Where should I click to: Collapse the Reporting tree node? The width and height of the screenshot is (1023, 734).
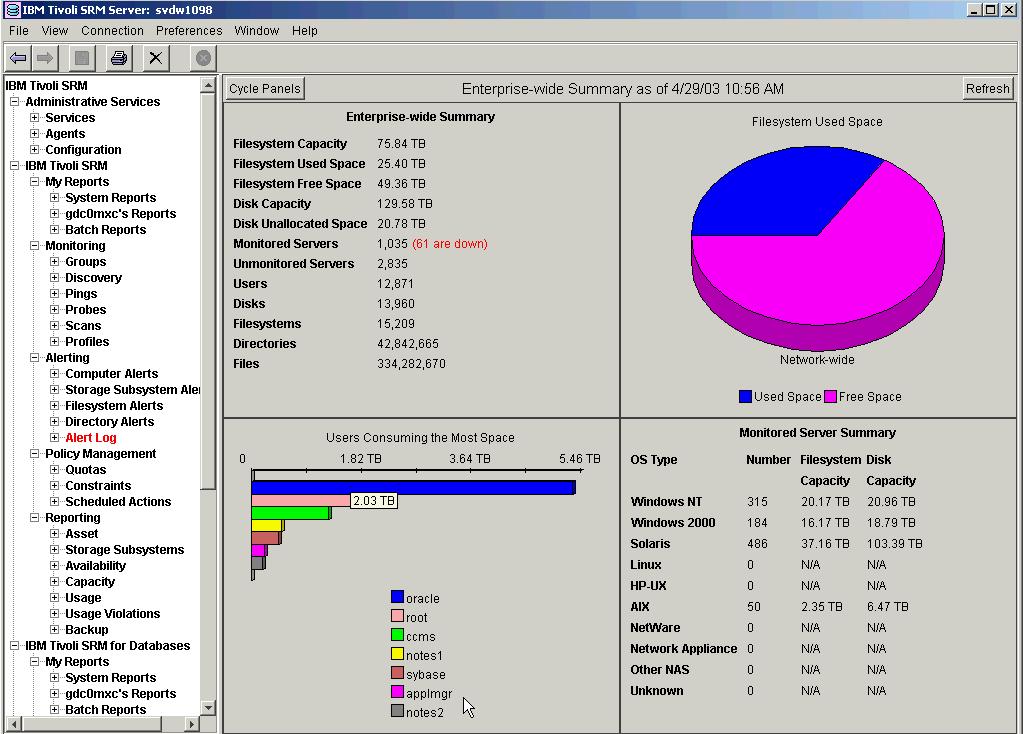click(x=35, y=517)
